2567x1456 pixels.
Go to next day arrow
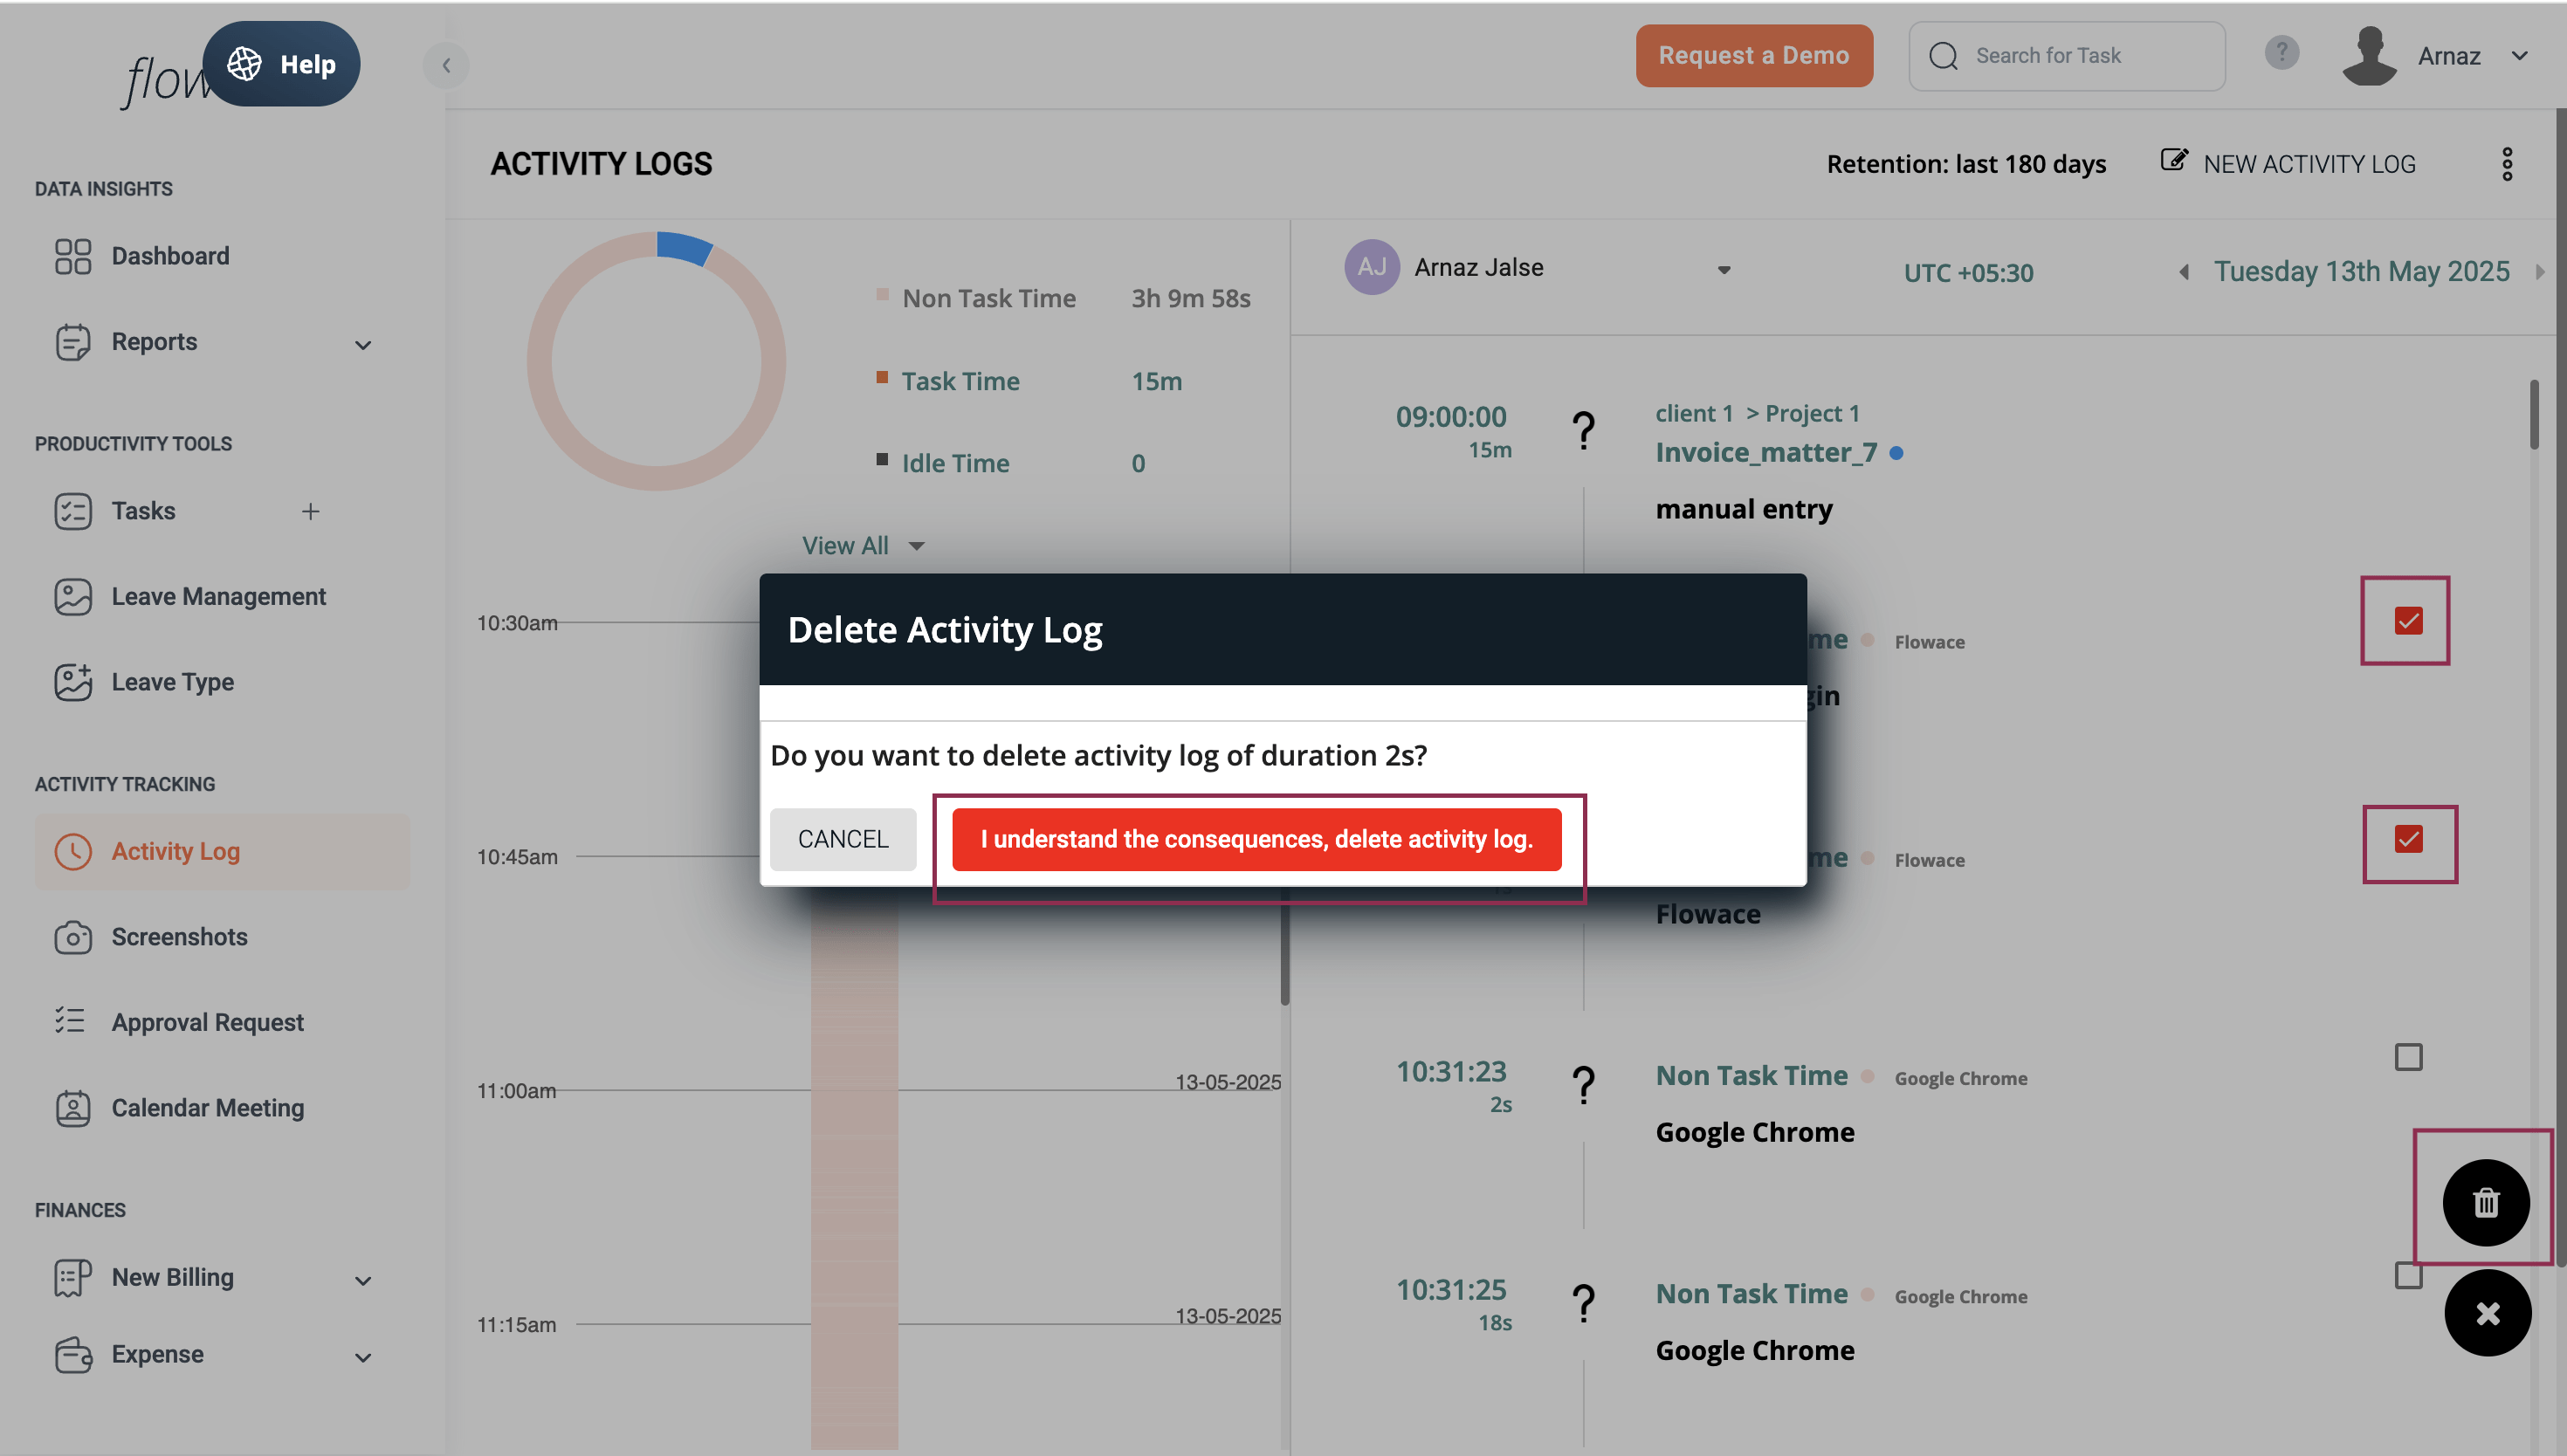[x=2539, y=272]
